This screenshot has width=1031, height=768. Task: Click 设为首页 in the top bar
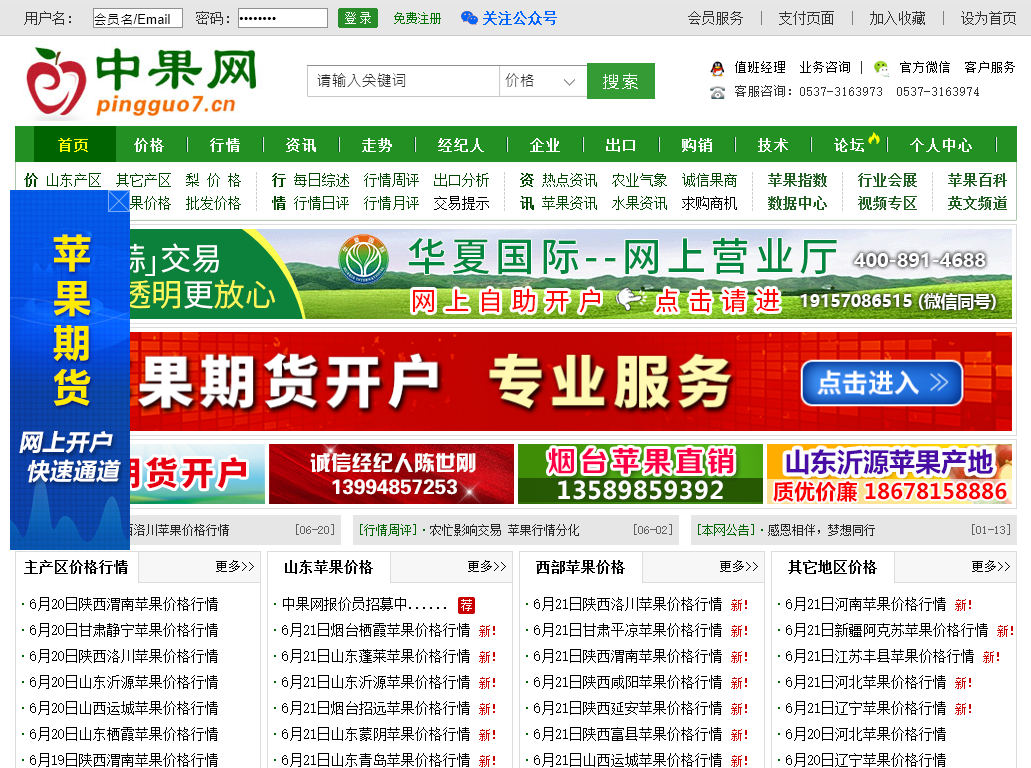[x=988, y=18]
